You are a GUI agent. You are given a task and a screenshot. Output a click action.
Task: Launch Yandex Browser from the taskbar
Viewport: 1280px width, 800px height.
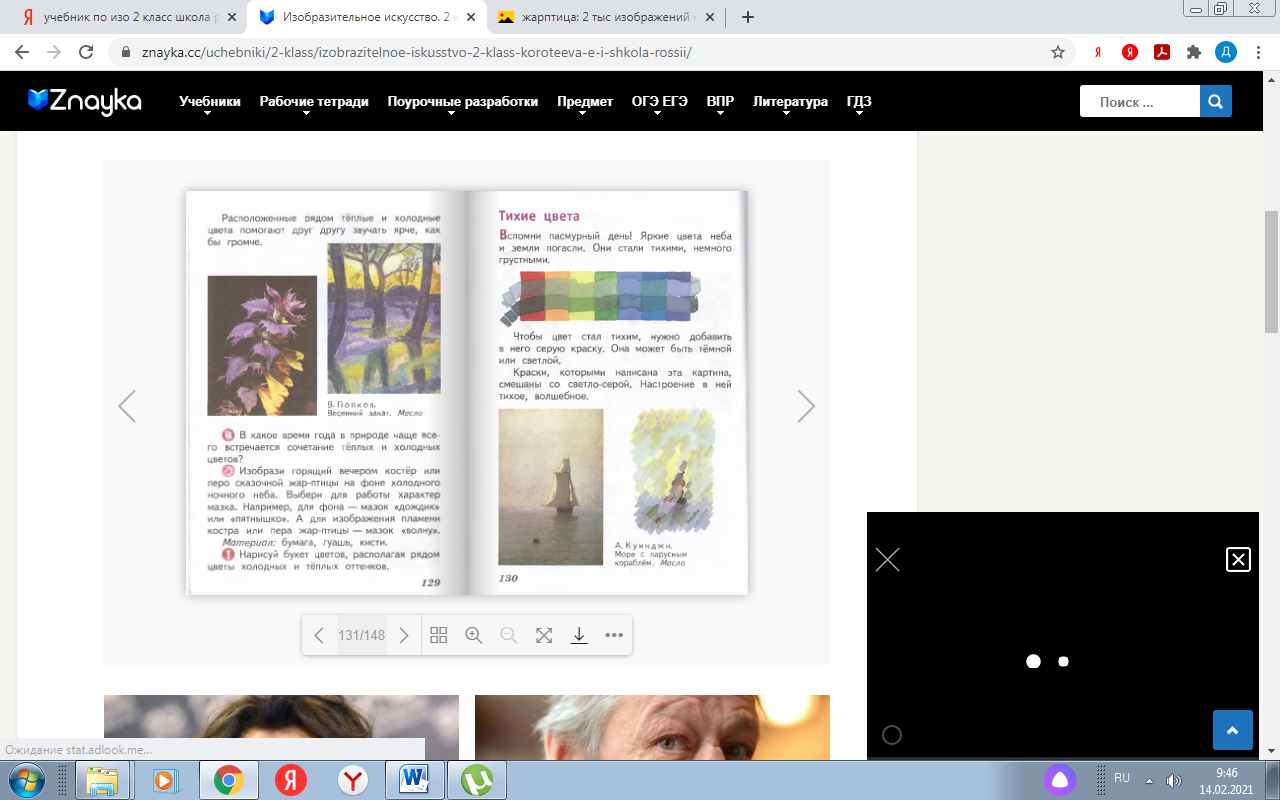click(x=353, y=780)
